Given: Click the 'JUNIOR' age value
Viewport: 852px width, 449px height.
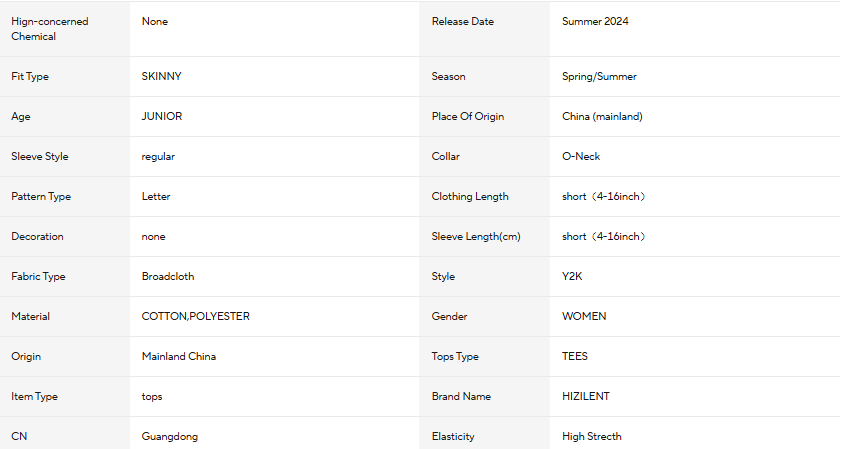Looking at the screenshot, I should tap(162, 117).
